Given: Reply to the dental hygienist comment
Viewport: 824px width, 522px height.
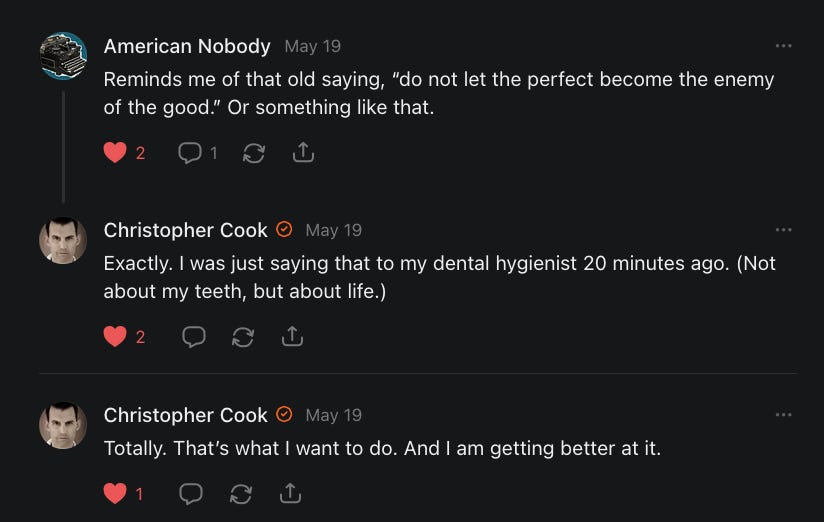Looking at the screenshot, I should 193,337.
